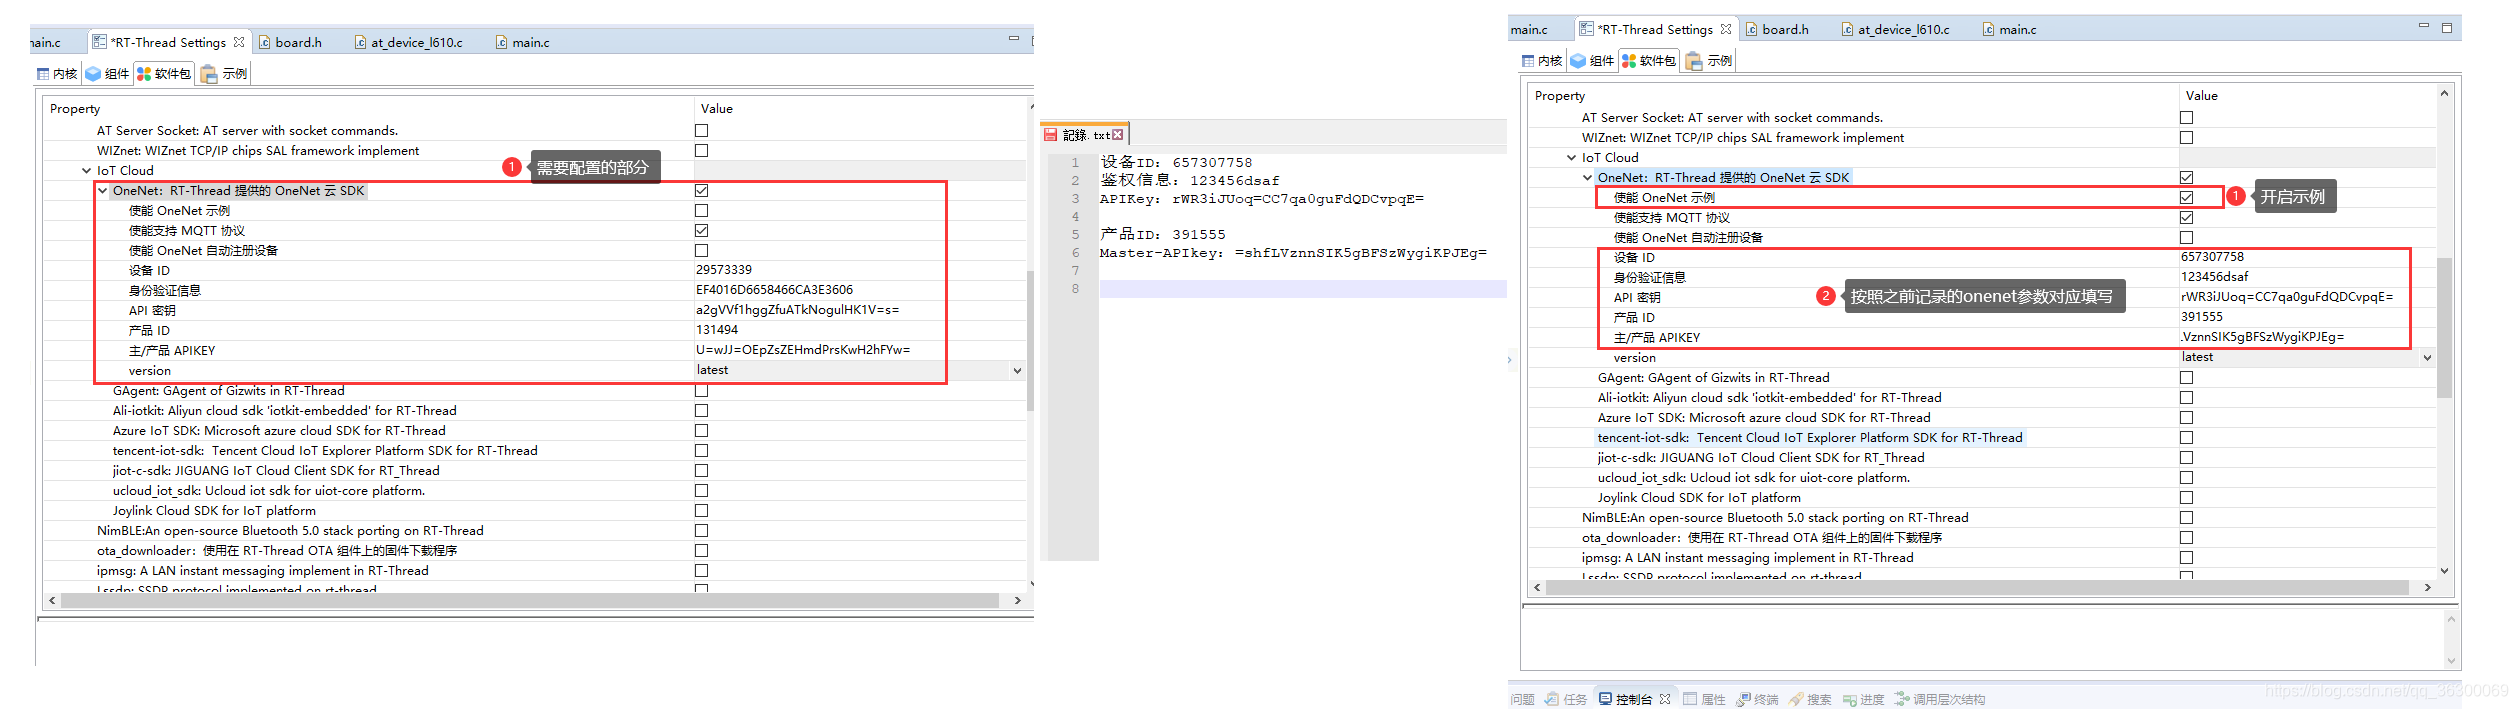Image resolution: width=2518 pixels, height=709 pixels.
Task: Click RT-Thread Settings tab icon in left window
Action: 99,42
